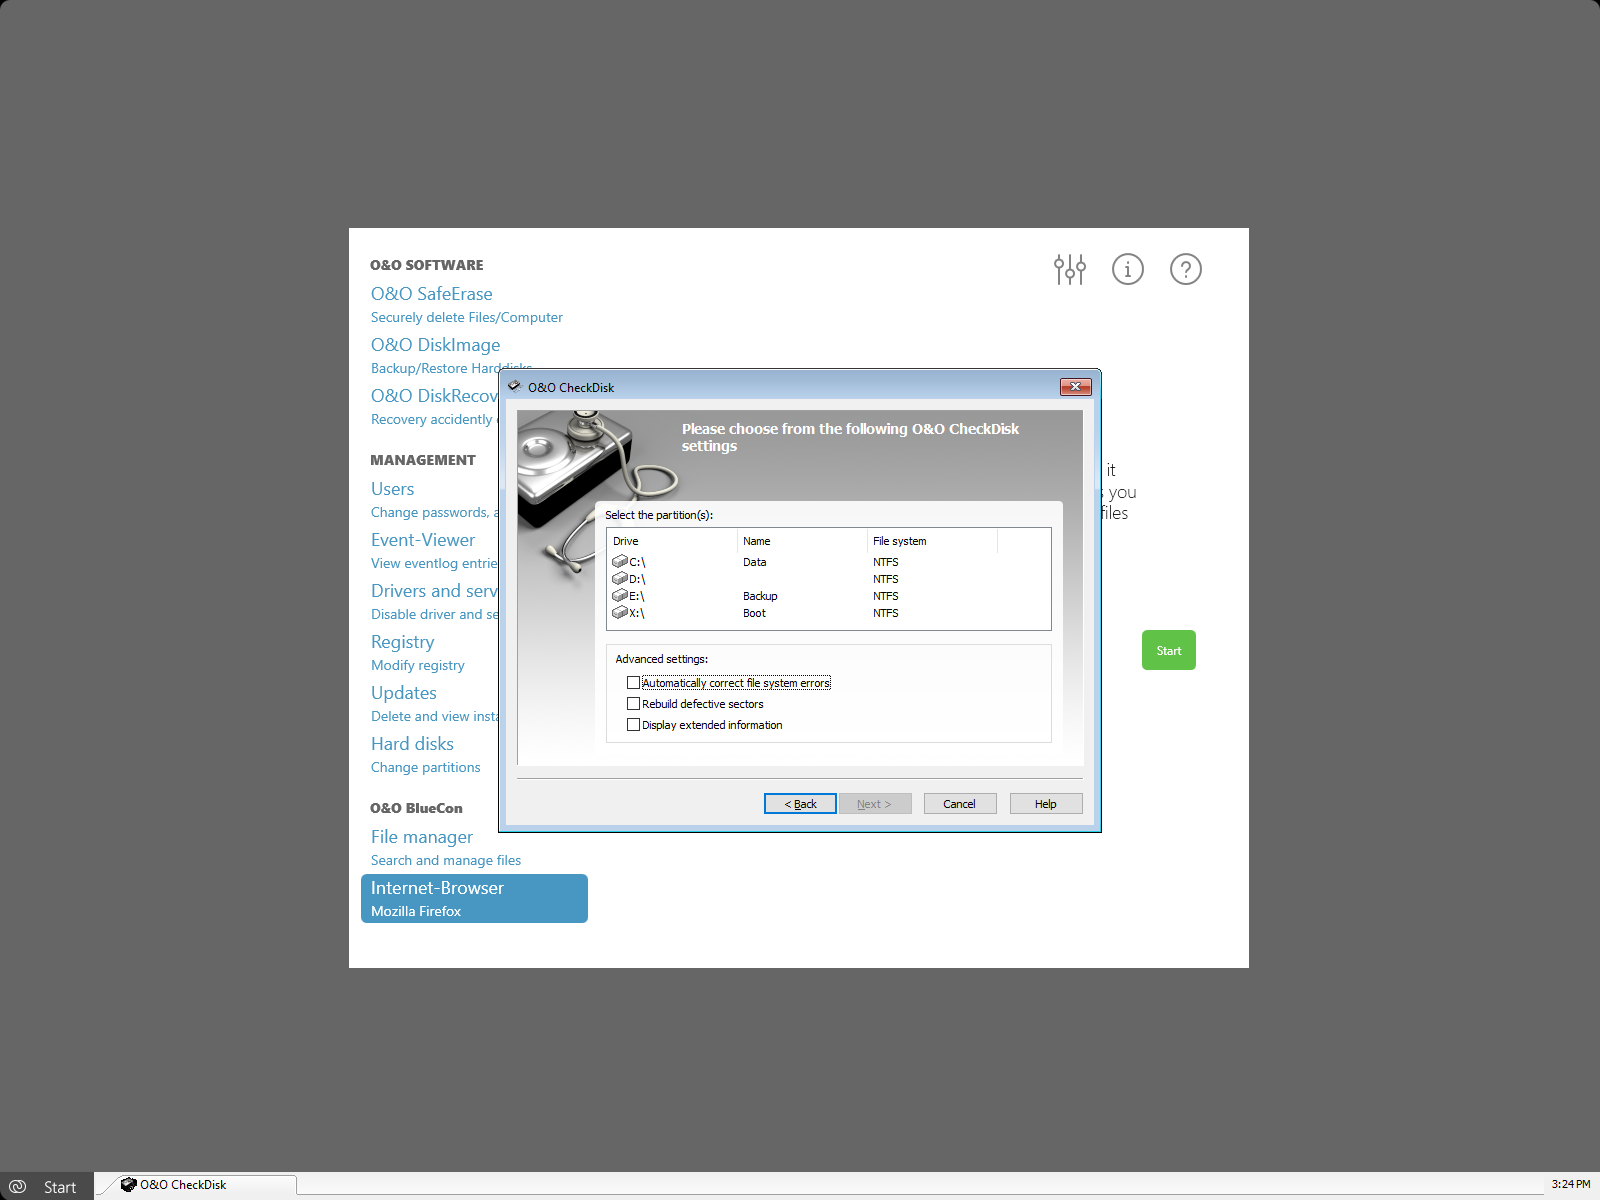Enable Automatically correct file system errors
Viewport: 1600px width, 1200px height.
tap(633, 683)
